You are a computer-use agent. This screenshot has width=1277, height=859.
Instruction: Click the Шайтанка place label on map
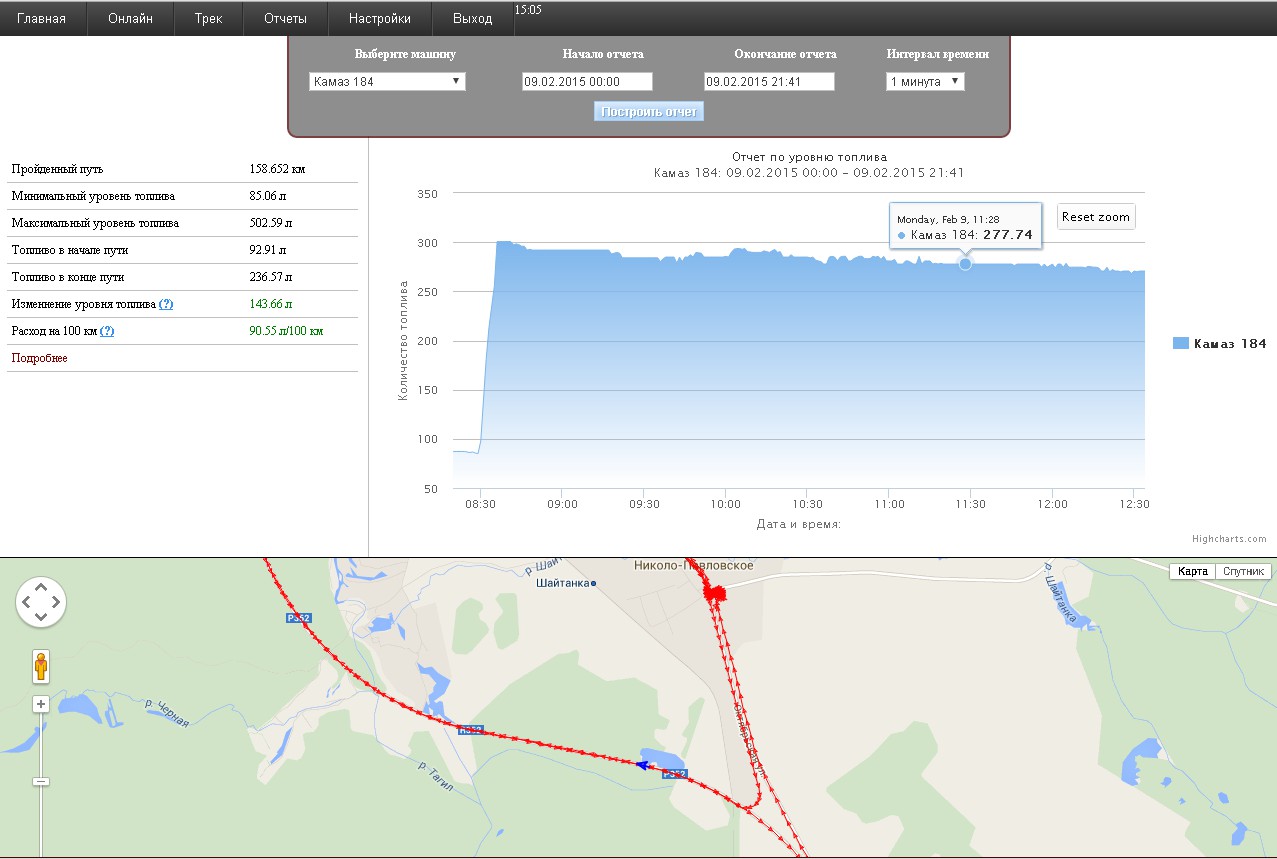(x=564, y=583)
